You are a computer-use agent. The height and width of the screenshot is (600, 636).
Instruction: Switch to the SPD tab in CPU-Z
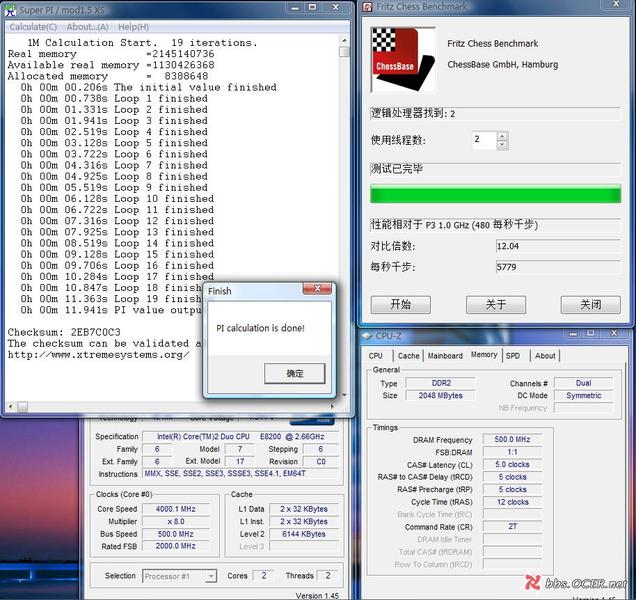click(513, 356)
